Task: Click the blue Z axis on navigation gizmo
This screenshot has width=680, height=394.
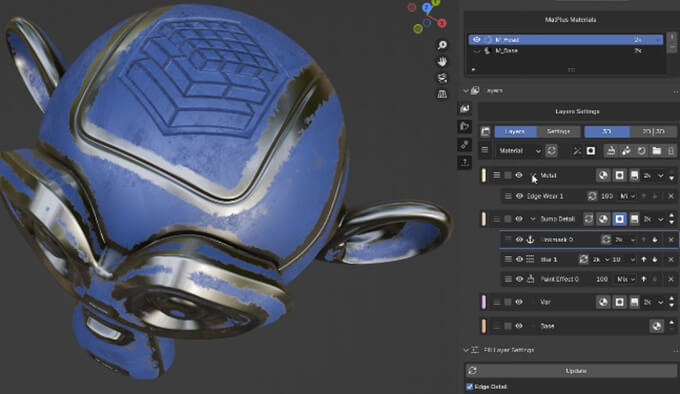Action: click(426, 7)
